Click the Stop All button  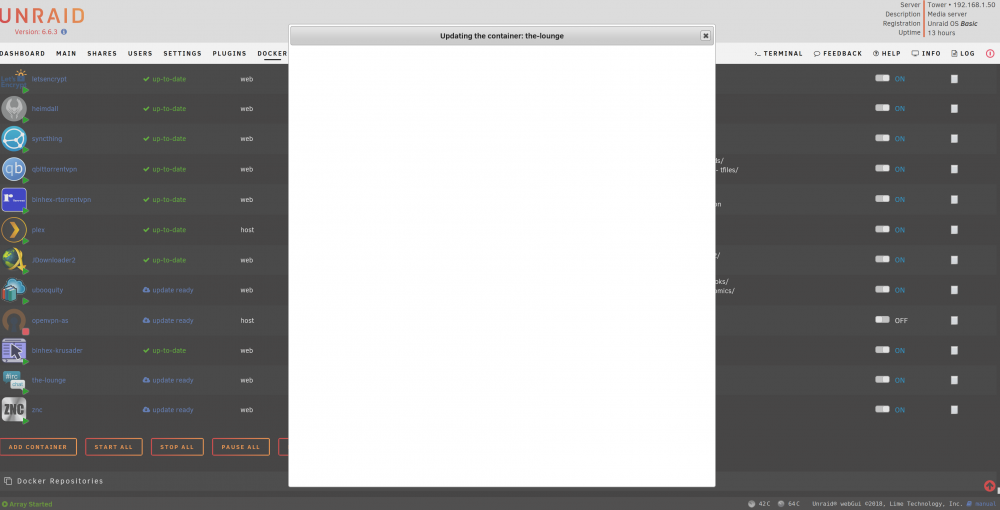(177, 447)
